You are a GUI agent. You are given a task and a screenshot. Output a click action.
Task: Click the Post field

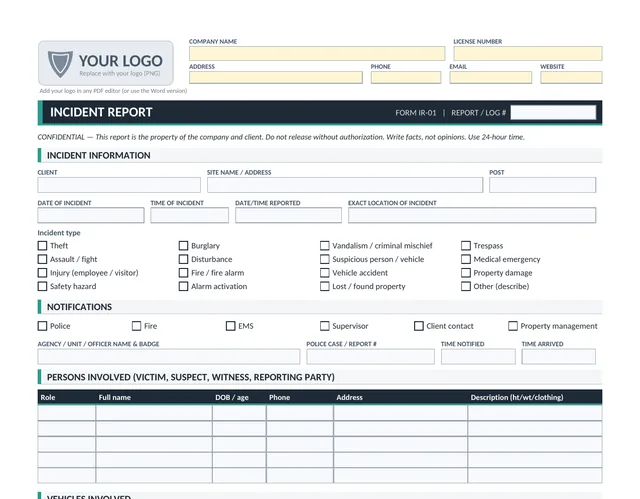[x=542, y=185]
